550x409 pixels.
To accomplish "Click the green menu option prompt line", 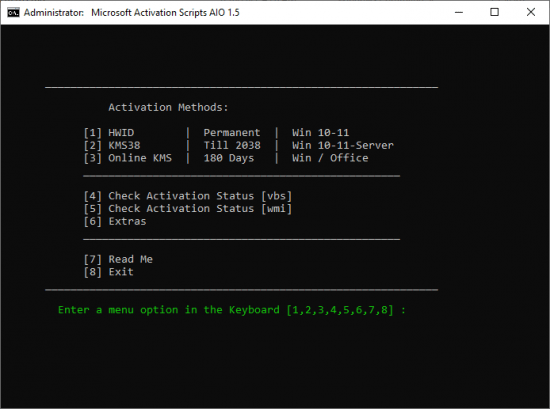I will (x=232, y=310).
